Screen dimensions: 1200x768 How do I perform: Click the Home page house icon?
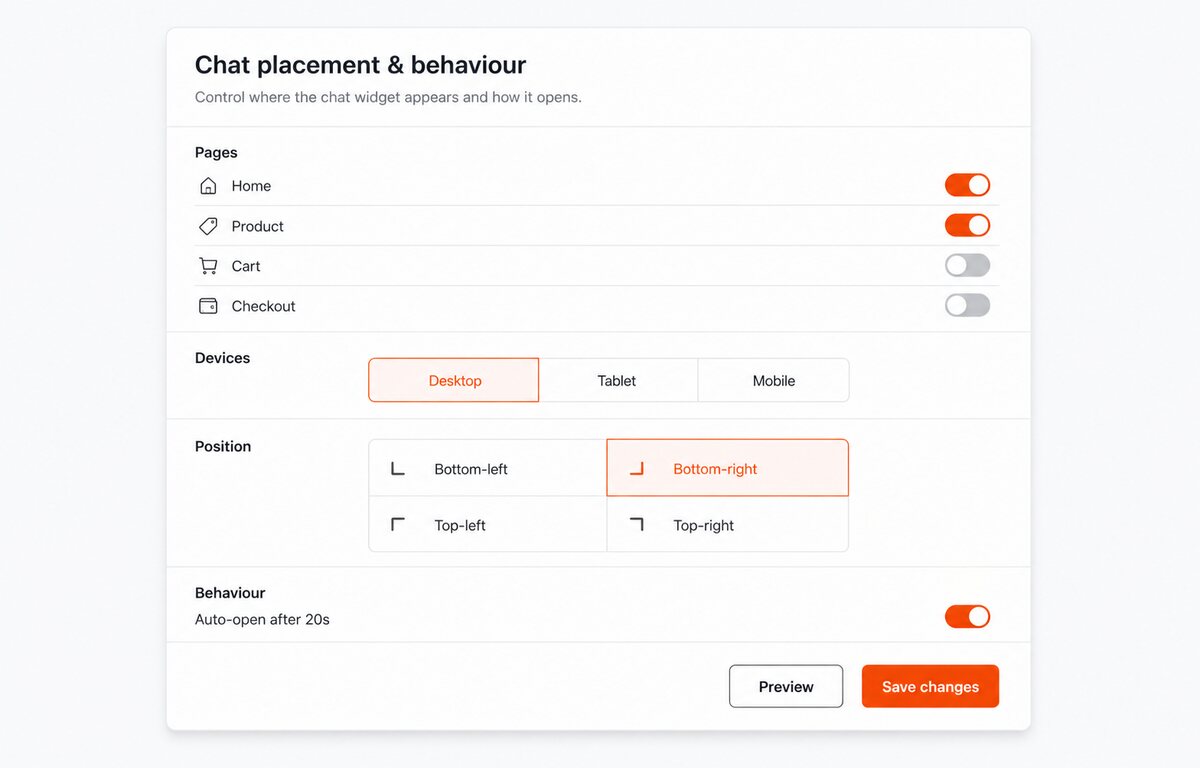(x=208, y=186)
